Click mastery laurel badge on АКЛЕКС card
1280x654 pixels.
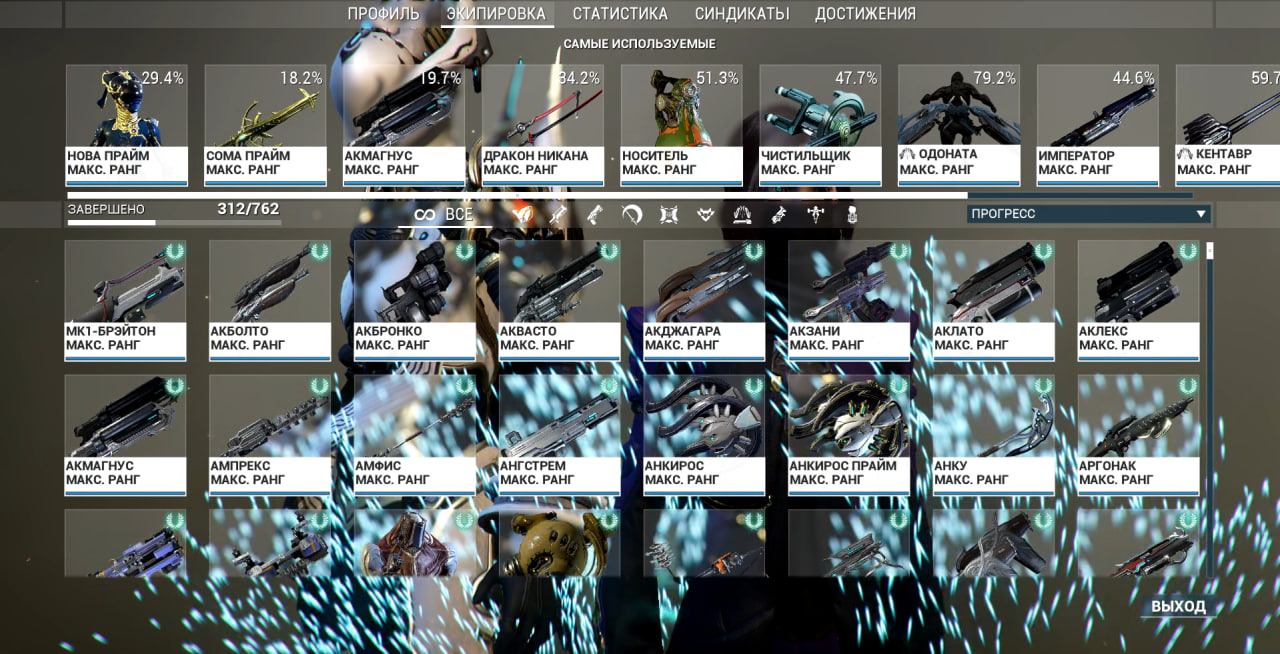coord(1188,251)
